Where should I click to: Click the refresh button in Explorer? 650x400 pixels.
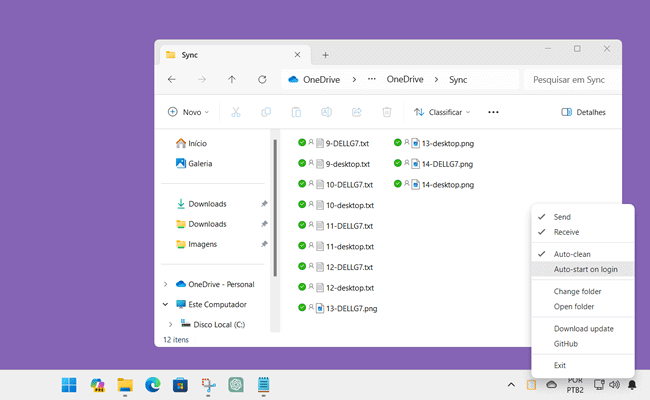[262, 79]
